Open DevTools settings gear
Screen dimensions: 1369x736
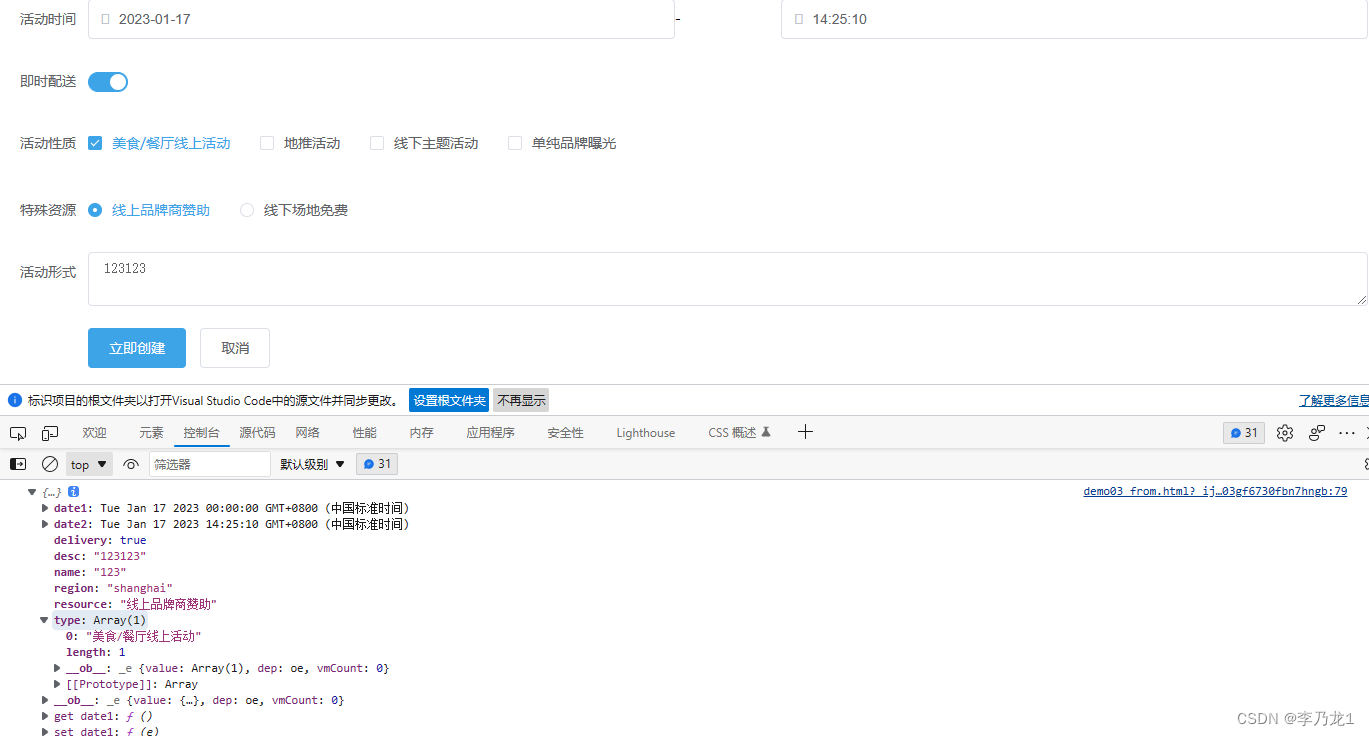click(1284, 432)
